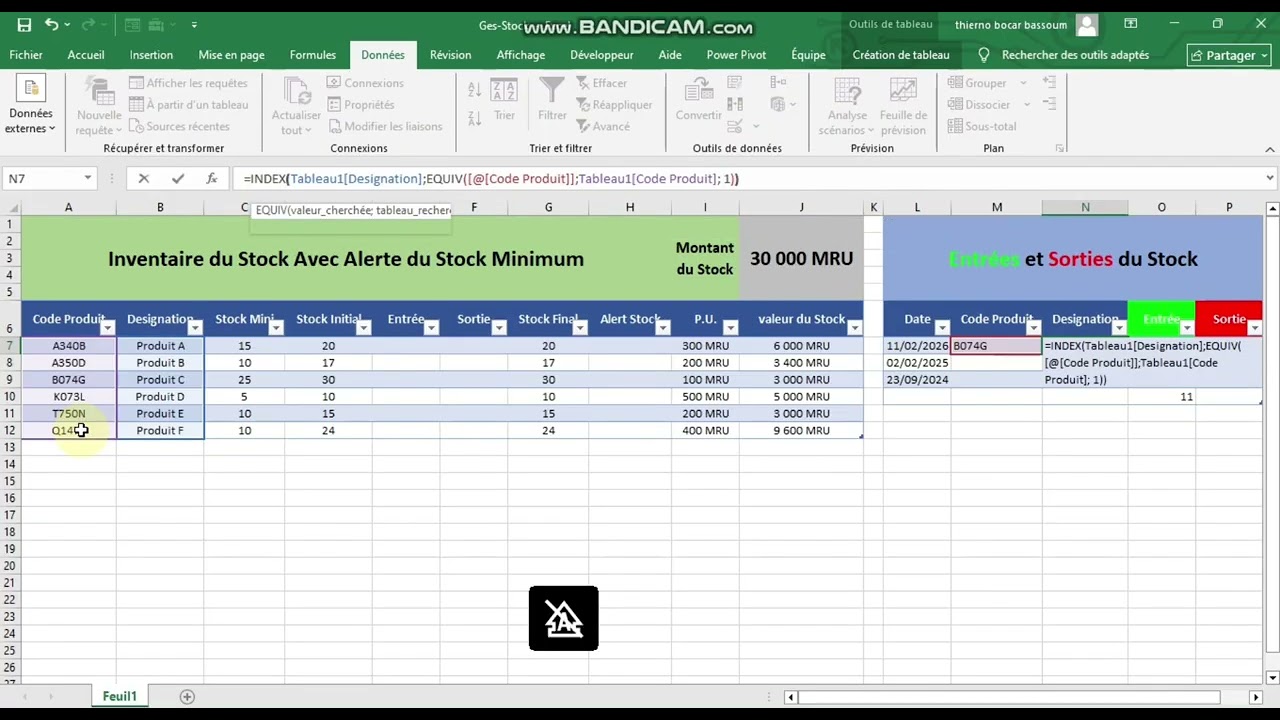
Task: Open the Date column filter dropdown
Action: (942, 328)
